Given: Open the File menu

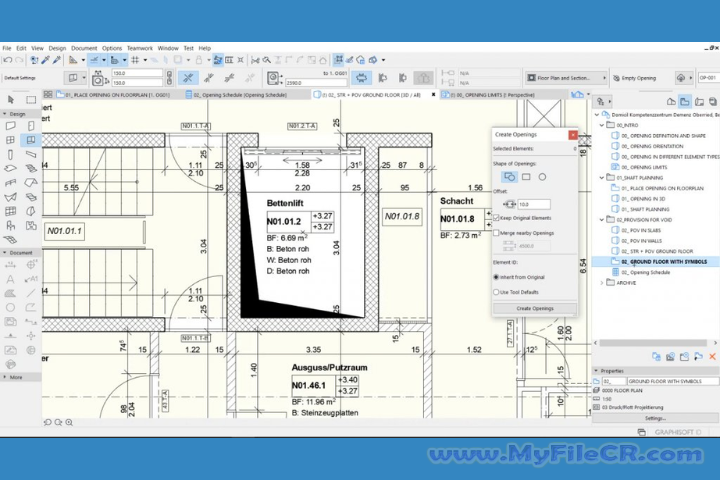Looking at the screenshot, I should pos(7,48).
